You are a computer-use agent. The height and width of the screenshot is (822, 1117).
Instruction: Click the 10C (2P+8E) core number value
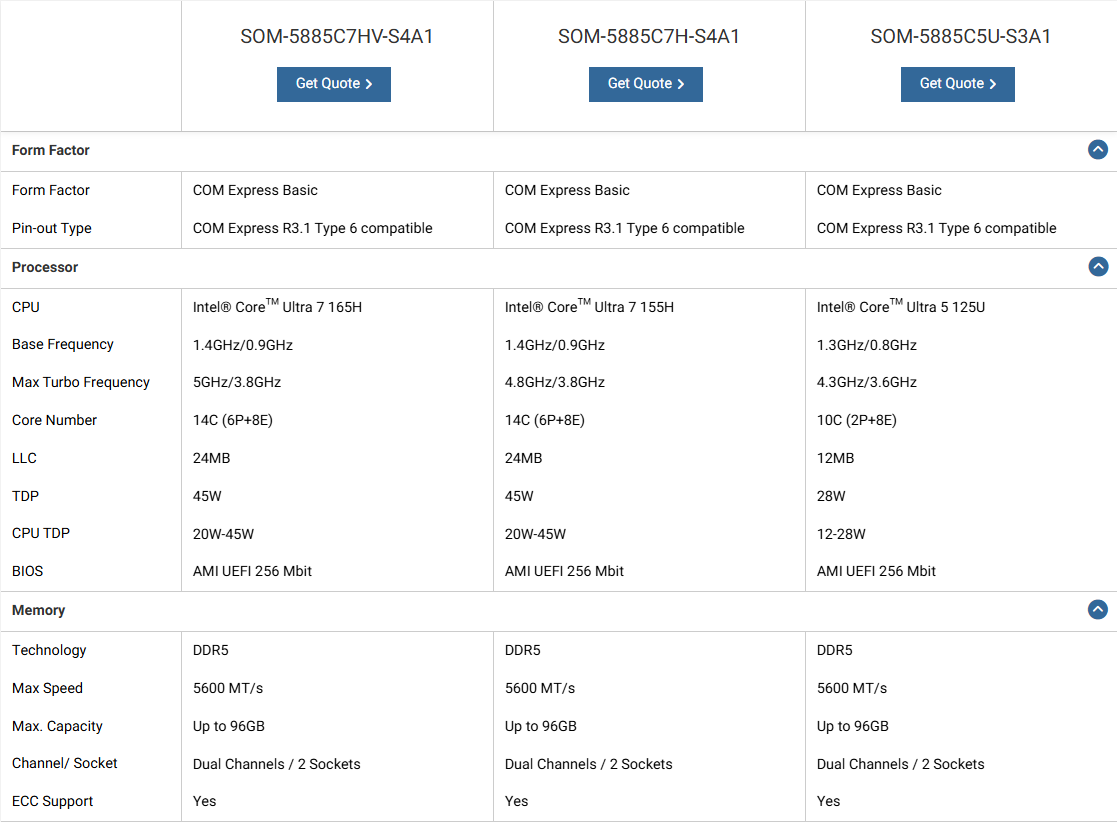pyautogui.click(x=857, y=420)
